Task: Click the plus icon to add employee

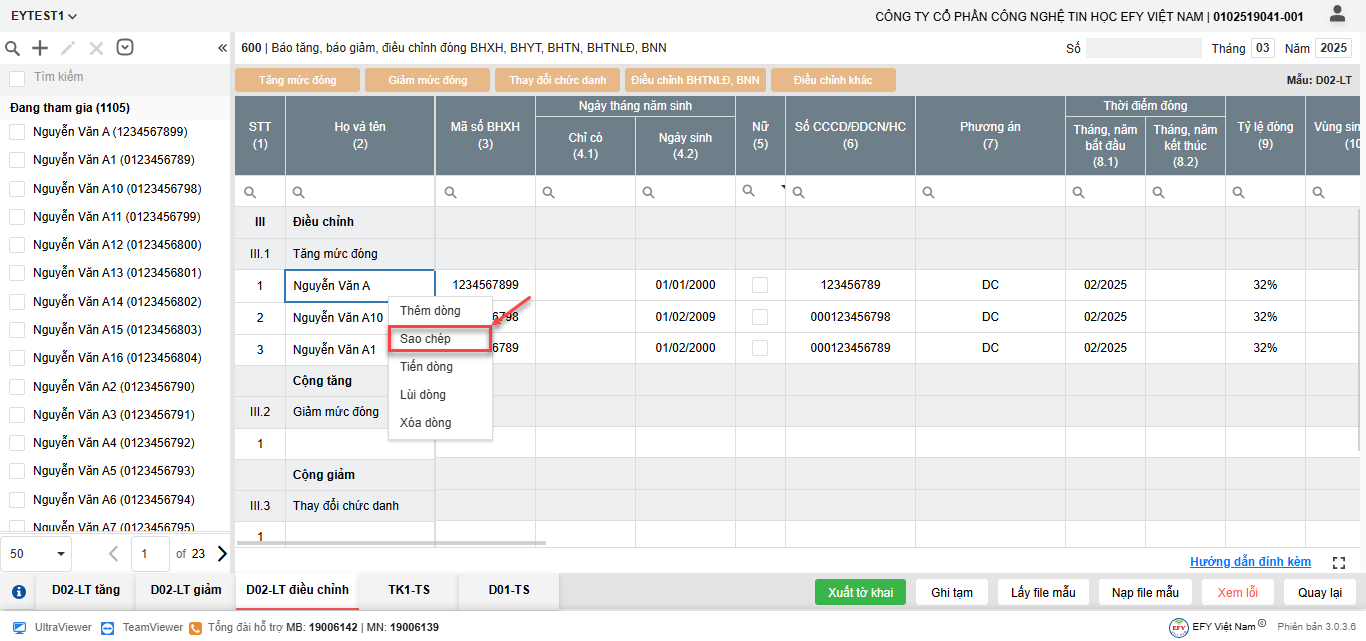Action: [40, 48]
